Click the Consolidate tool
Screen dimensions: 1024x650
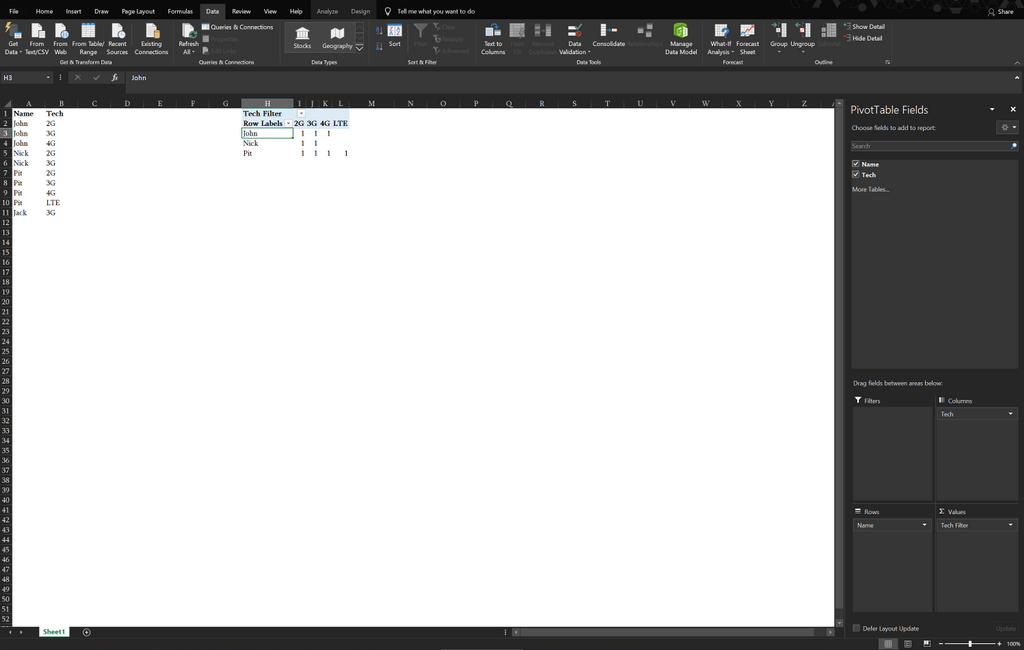pos(609,36)
